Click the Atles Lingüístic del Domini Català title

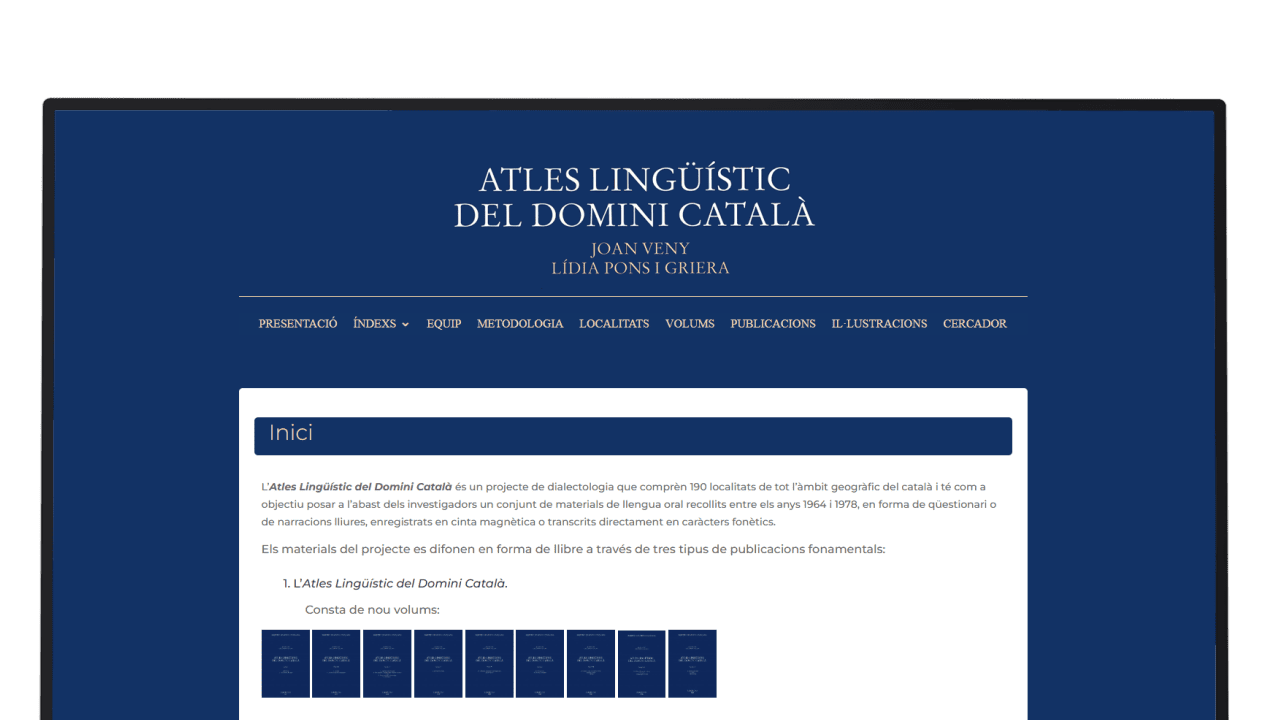pos(634,196)
